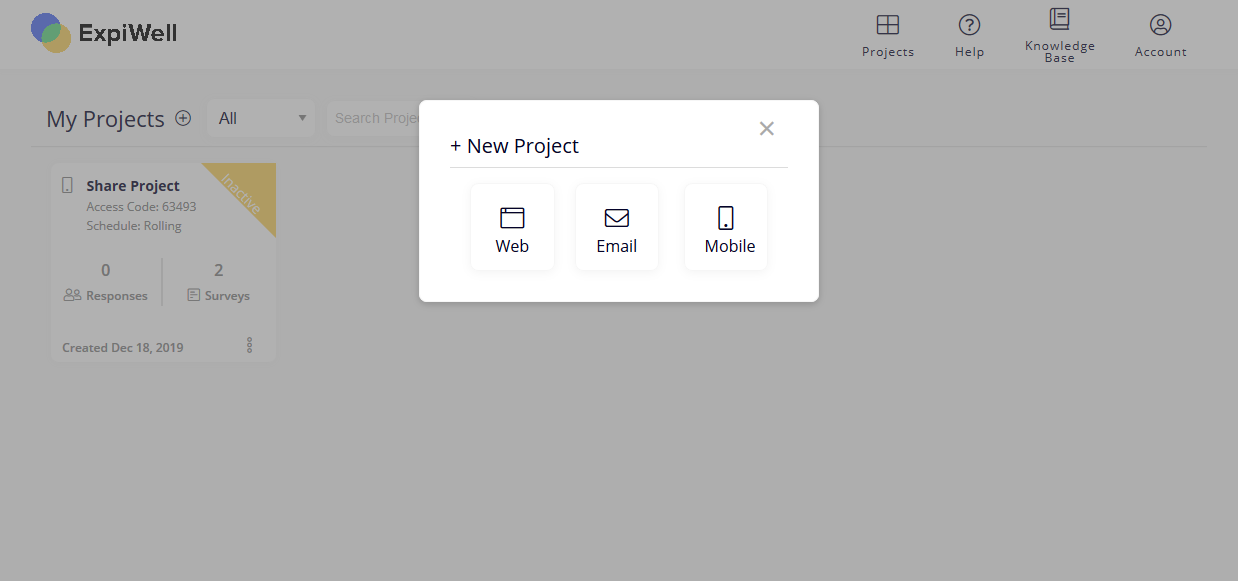Click the envelope icon above Email
Screen dimensions: 1238x581
[x=617, y=218]
